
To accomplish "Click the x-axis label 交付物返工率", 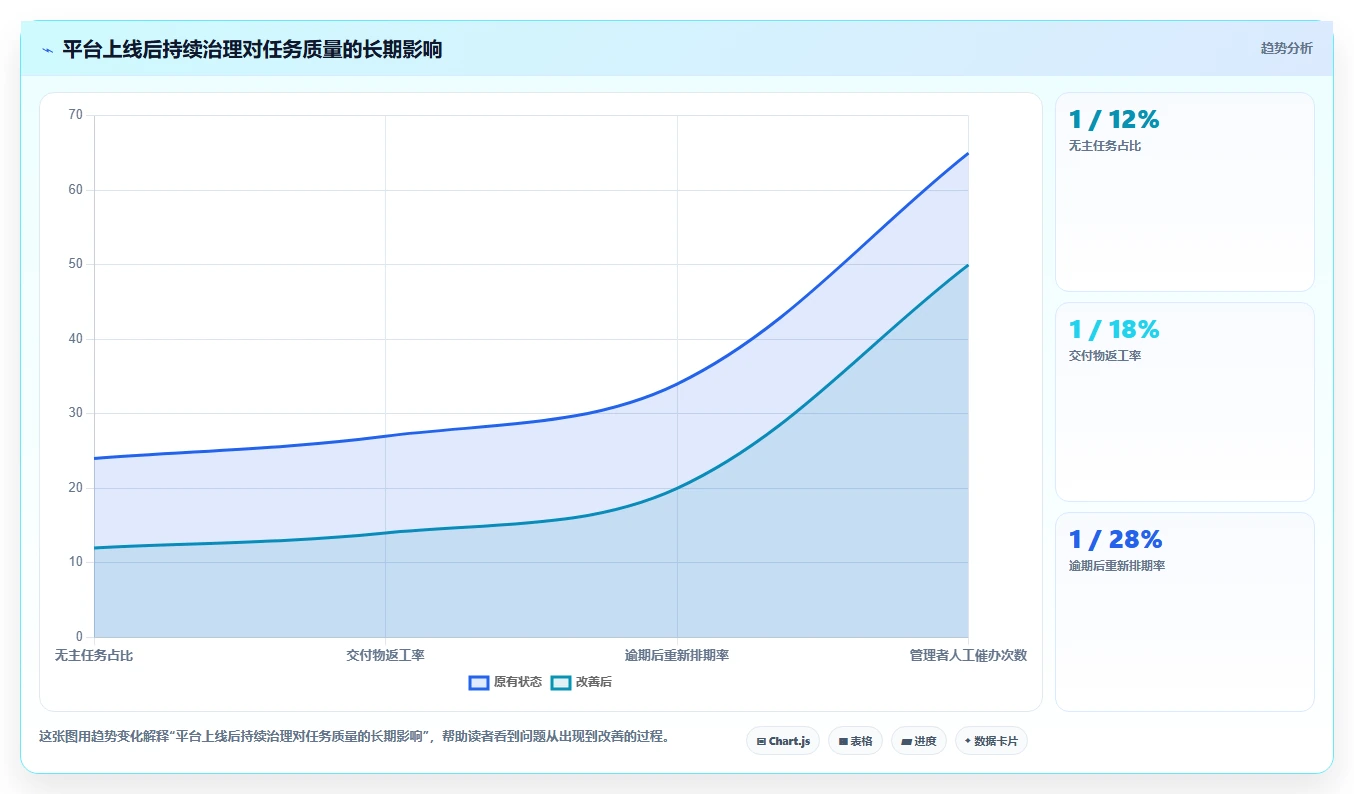I will [386, 656].
